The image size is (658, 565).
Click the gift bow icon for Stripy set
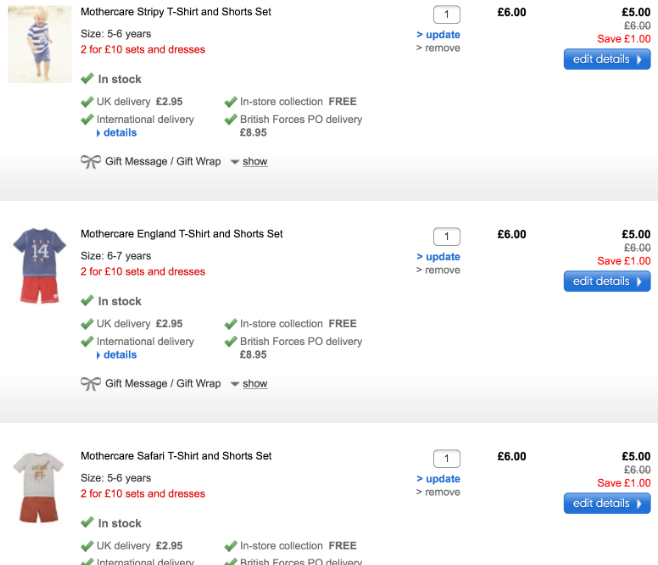[91, 161]
